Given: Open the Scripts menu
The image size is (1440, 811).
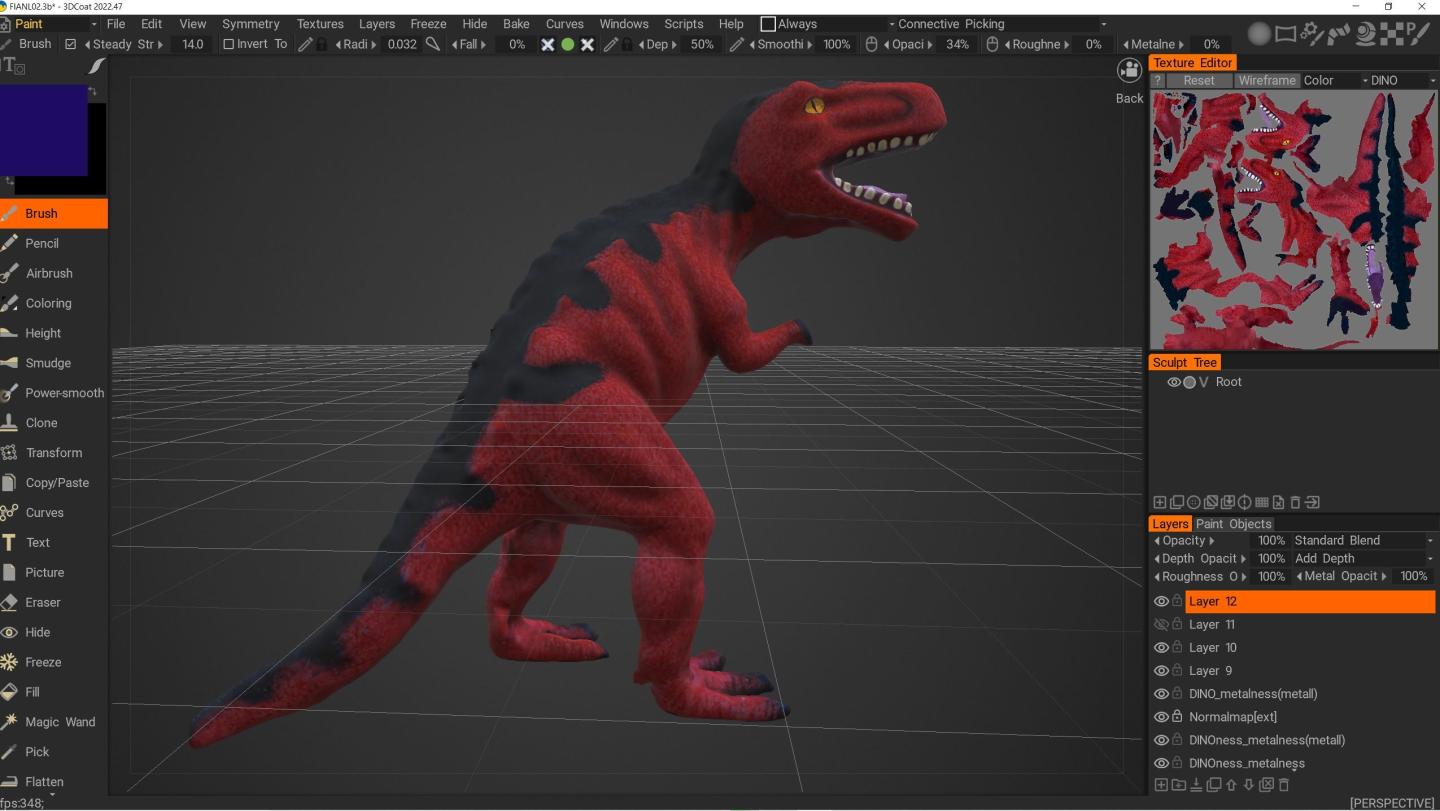Looking at the screenshot, I should [684, 24].
